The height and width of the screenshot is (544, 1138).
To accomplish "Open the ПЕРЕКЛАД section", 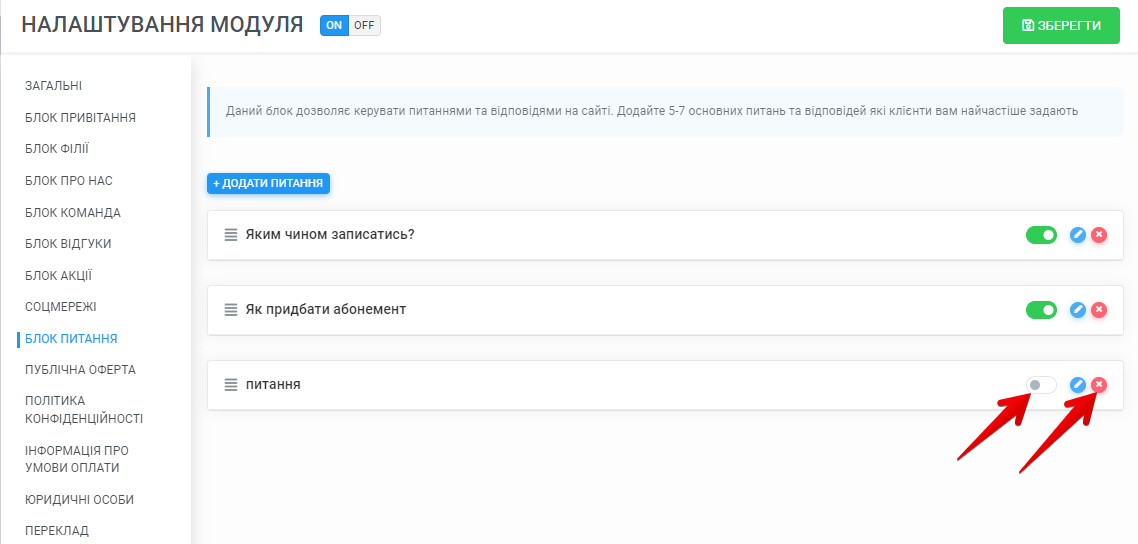I will click(57, 531).
